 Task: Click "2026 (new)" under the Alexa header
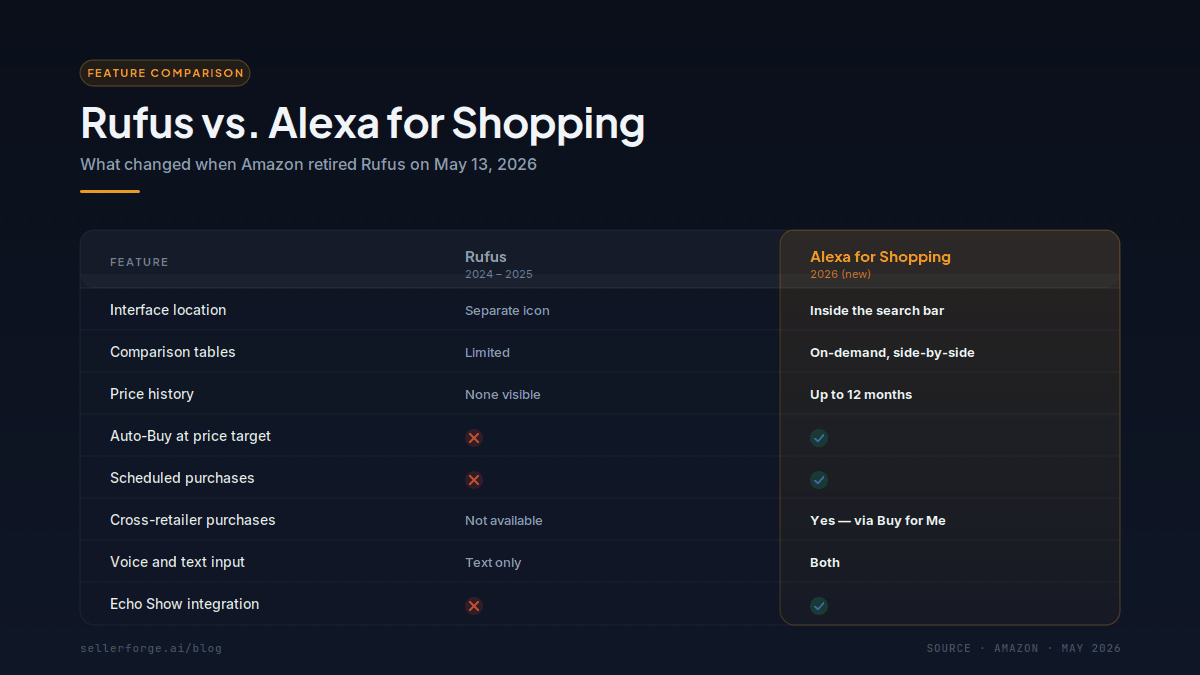click(840, 274)
